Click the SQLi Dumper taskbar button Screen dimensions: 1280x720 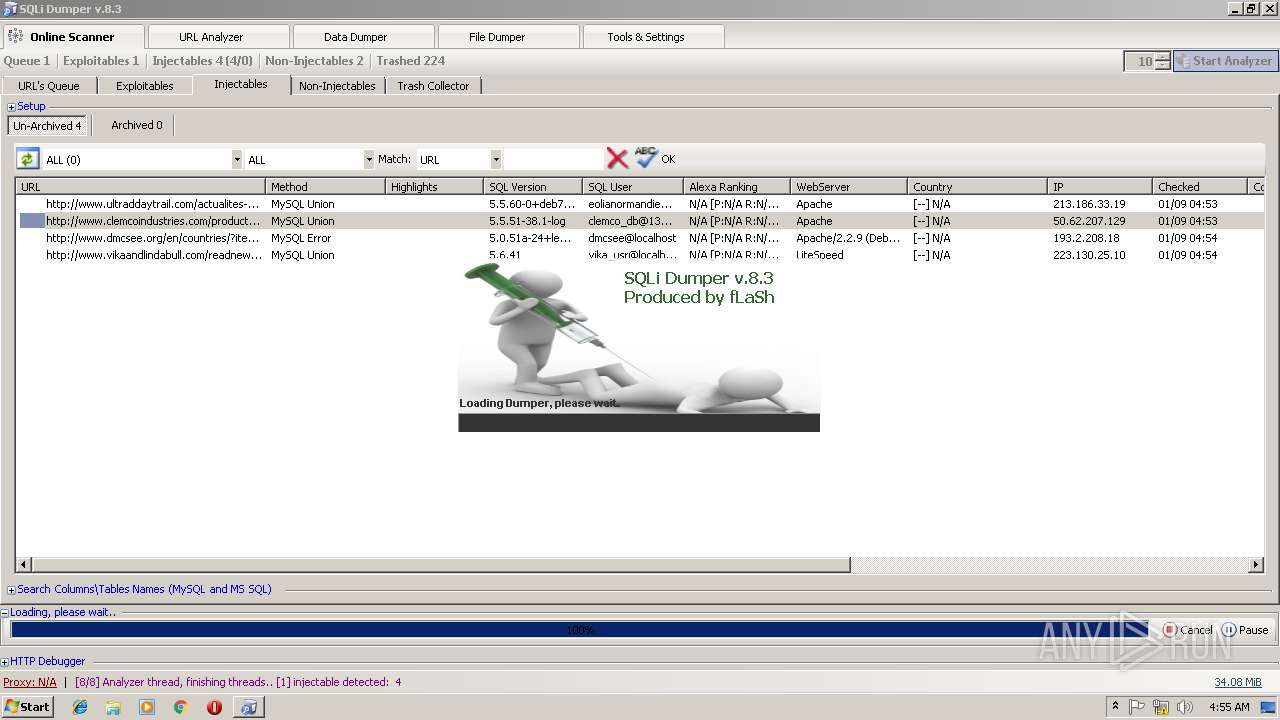[x=248, y=707]
